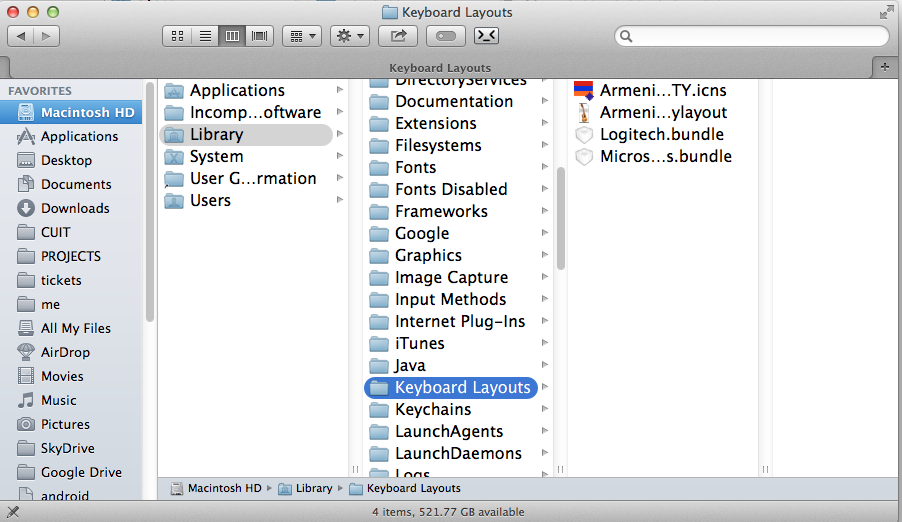Add a new tab with plus button
Screen dimensions: 902x522
(885, 67)
